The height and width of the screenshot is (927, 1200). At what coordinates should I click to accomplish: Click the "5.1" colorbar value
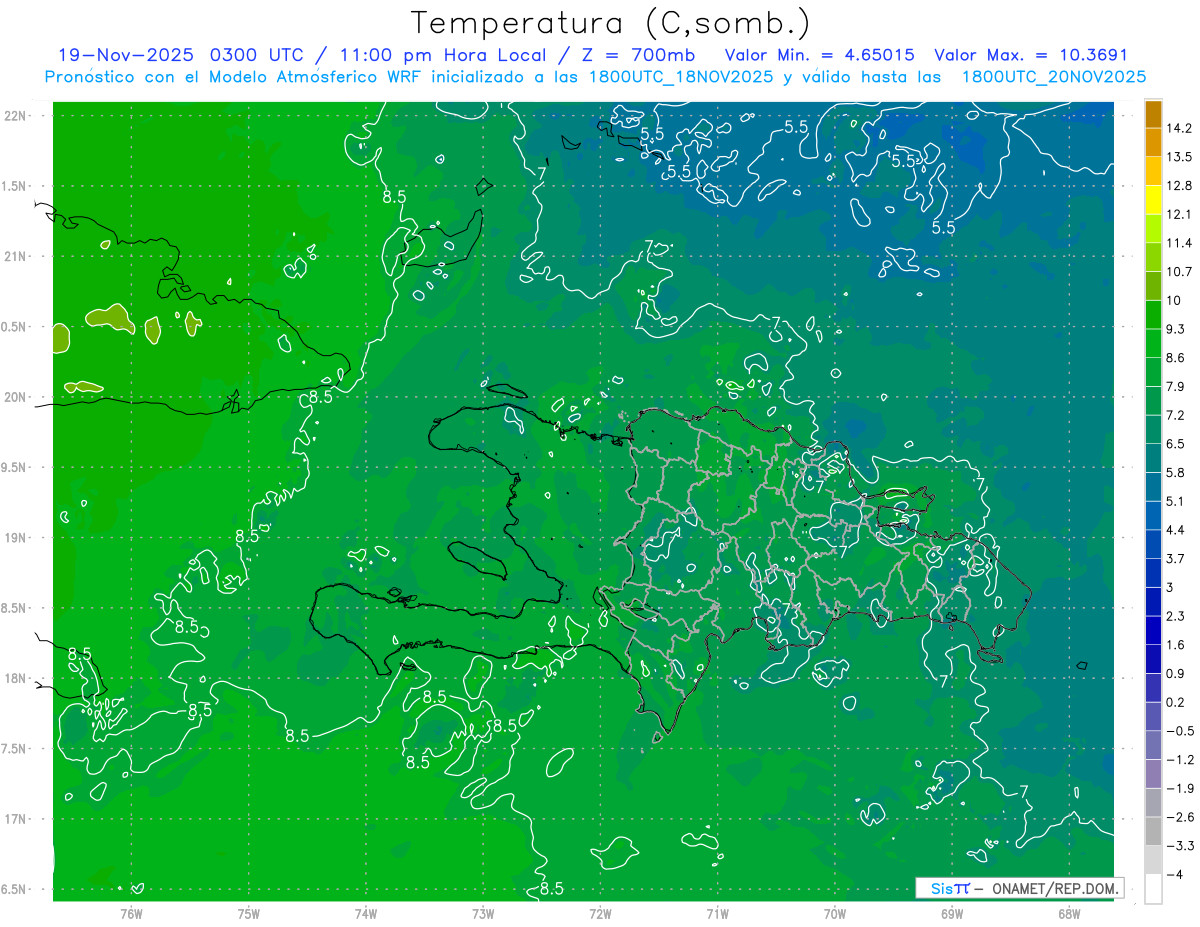[x=1176, y=502]
